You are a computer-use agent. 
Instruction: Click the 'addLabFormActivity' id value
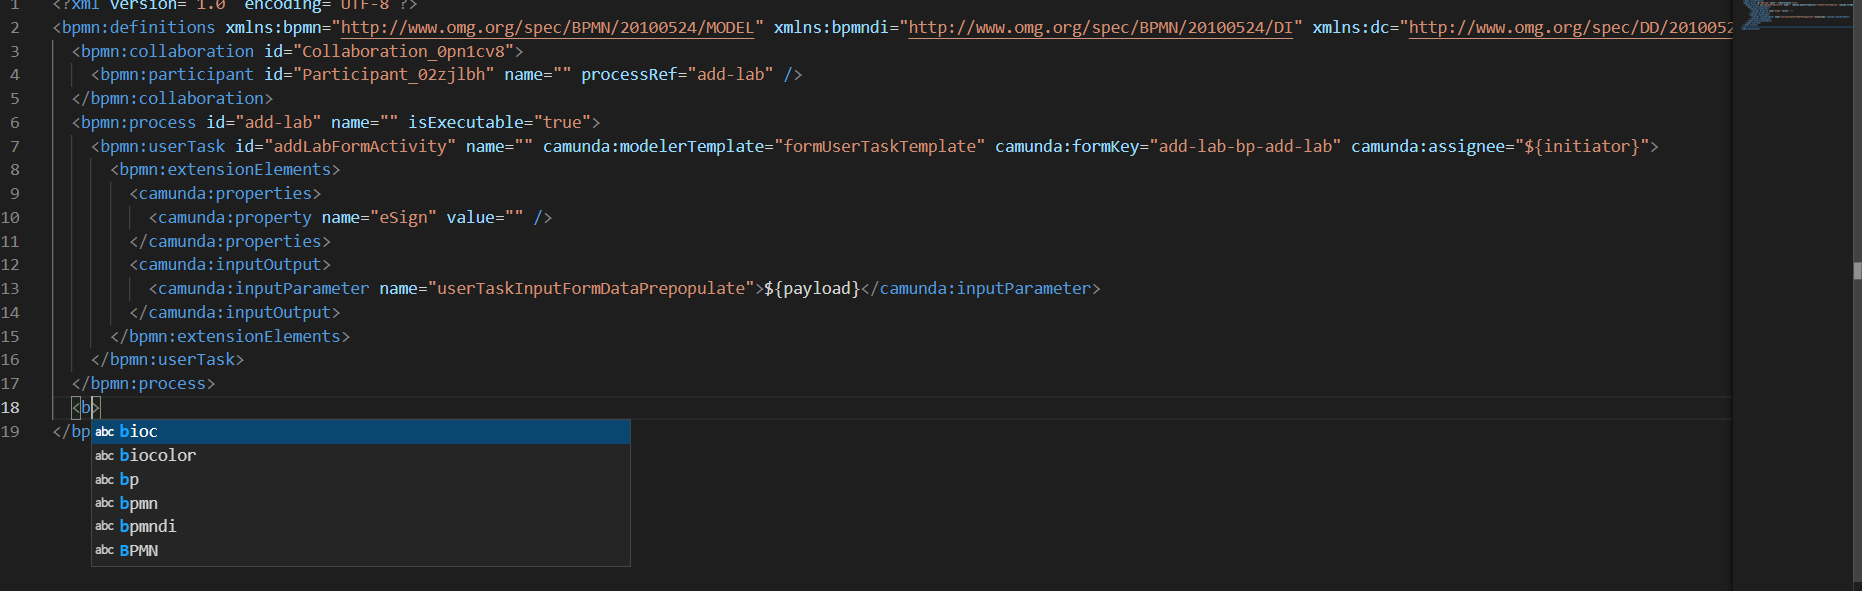(x=360, y=146)
